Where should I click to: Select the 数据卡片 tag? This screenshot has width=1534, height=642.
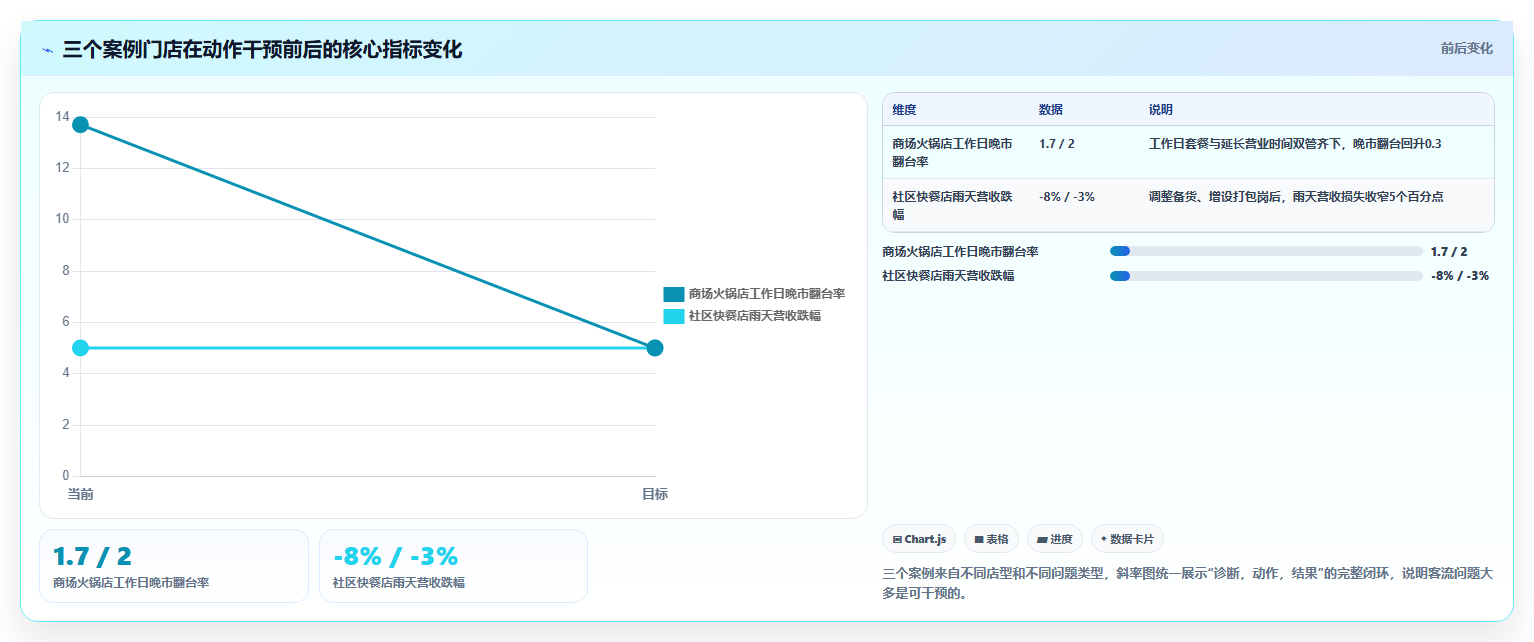click(x=1127, y=539)
